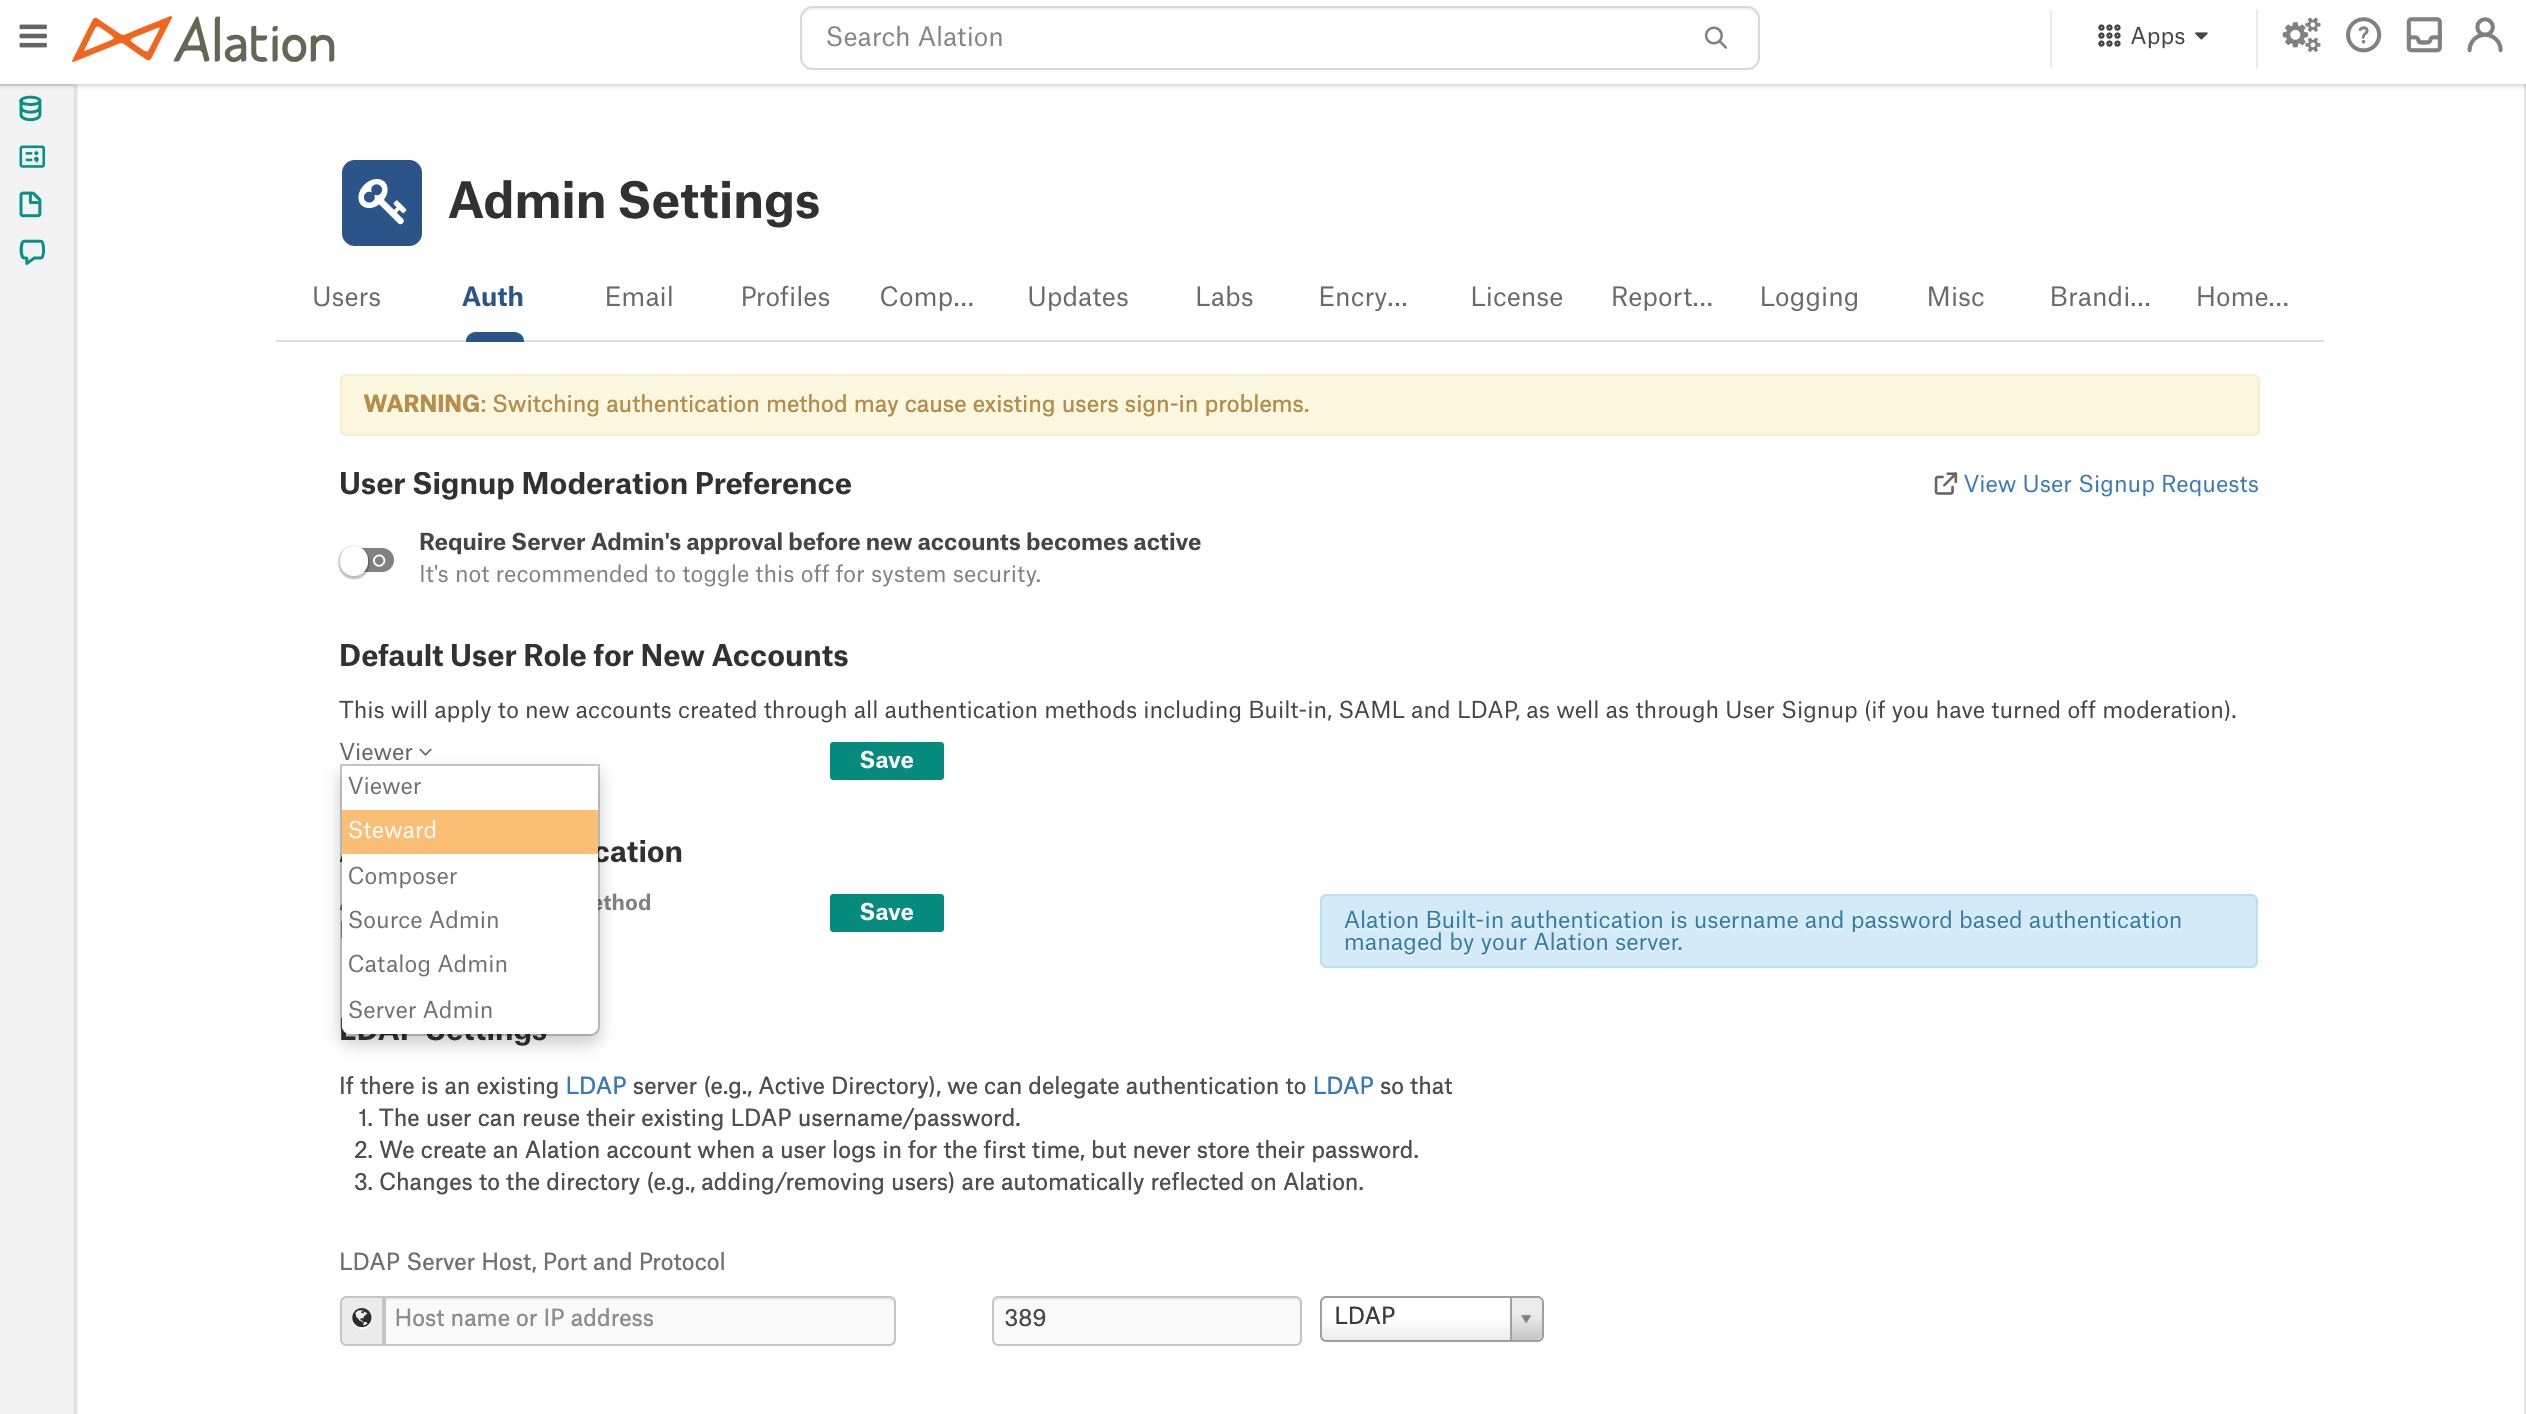Image resolution: width=2526 pixels, height=1414 pixels.
Task: Click the search magnifier icon
Action: pyautogui.click(x=1715, y=38)
